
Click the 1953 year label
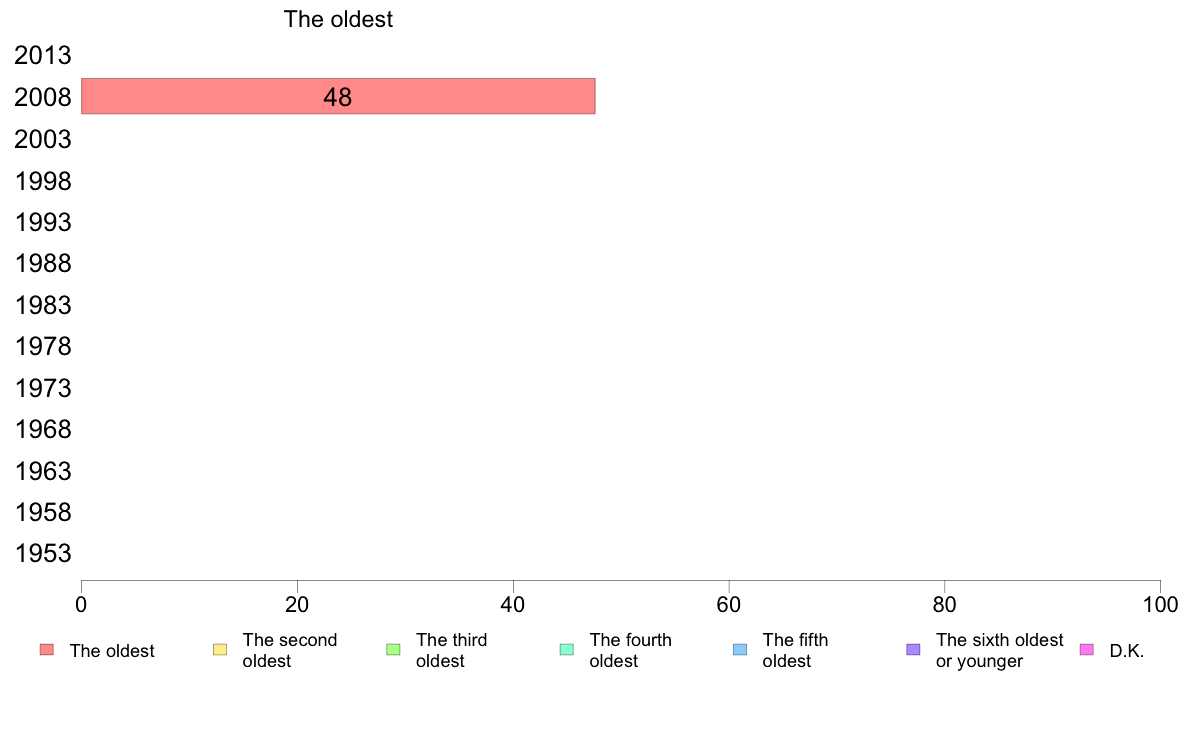point(42,553)
